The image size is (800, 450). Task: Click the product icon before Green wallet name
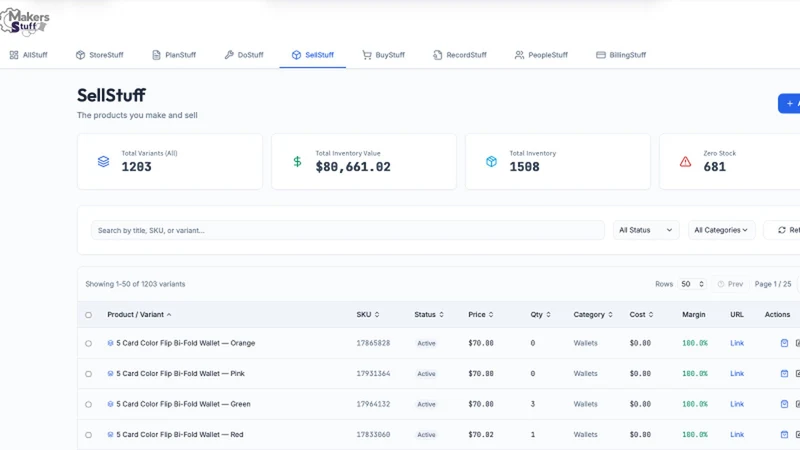point(110,404)
